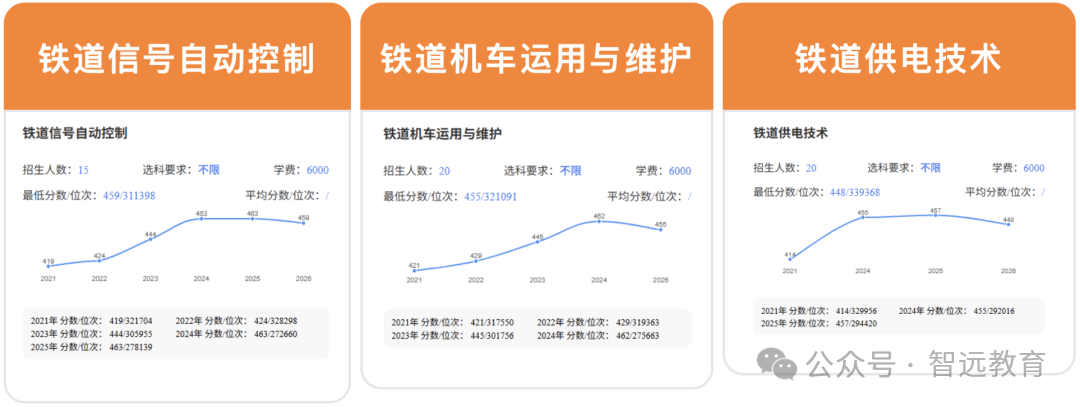Click the 2025 axis label in 铁道供电技术 chart
The image size is (1080, 407).
pyautogui.click(x=935, y=271)
